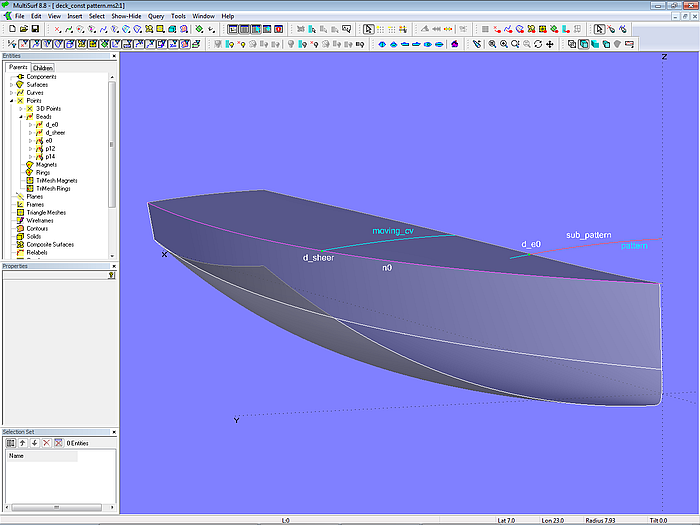Toggle the pin in Properties panel

pyautogui.click(x=111, y=274)
